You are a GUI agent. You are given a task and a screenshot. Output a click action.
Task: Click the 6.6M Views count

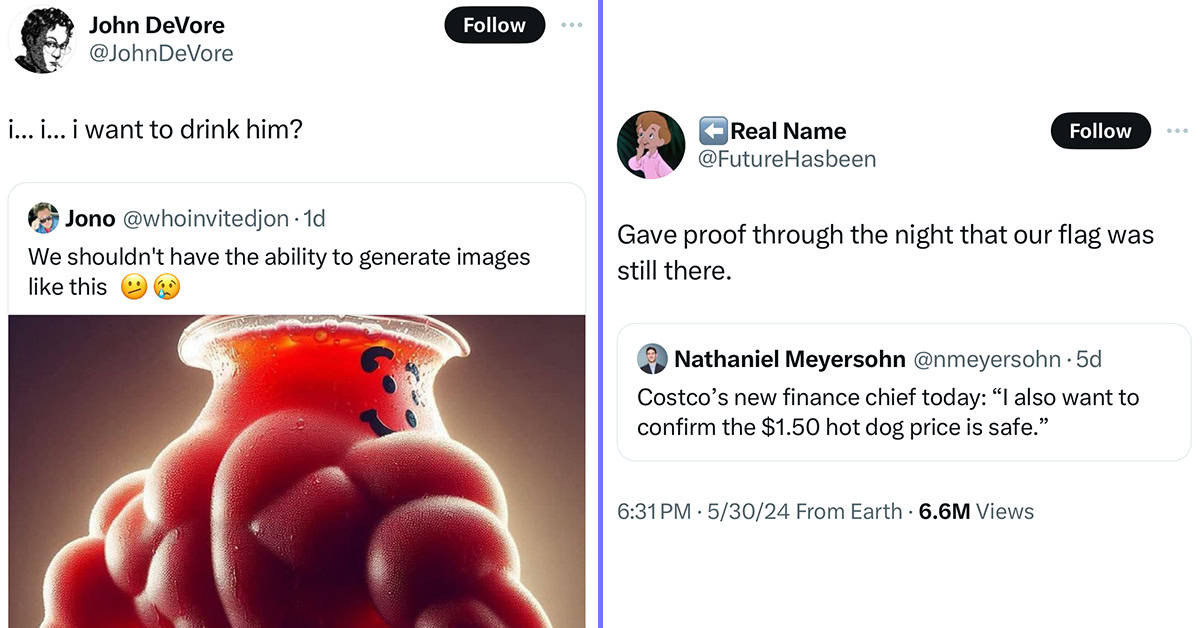pyautogui.click(x=976, y=511)
